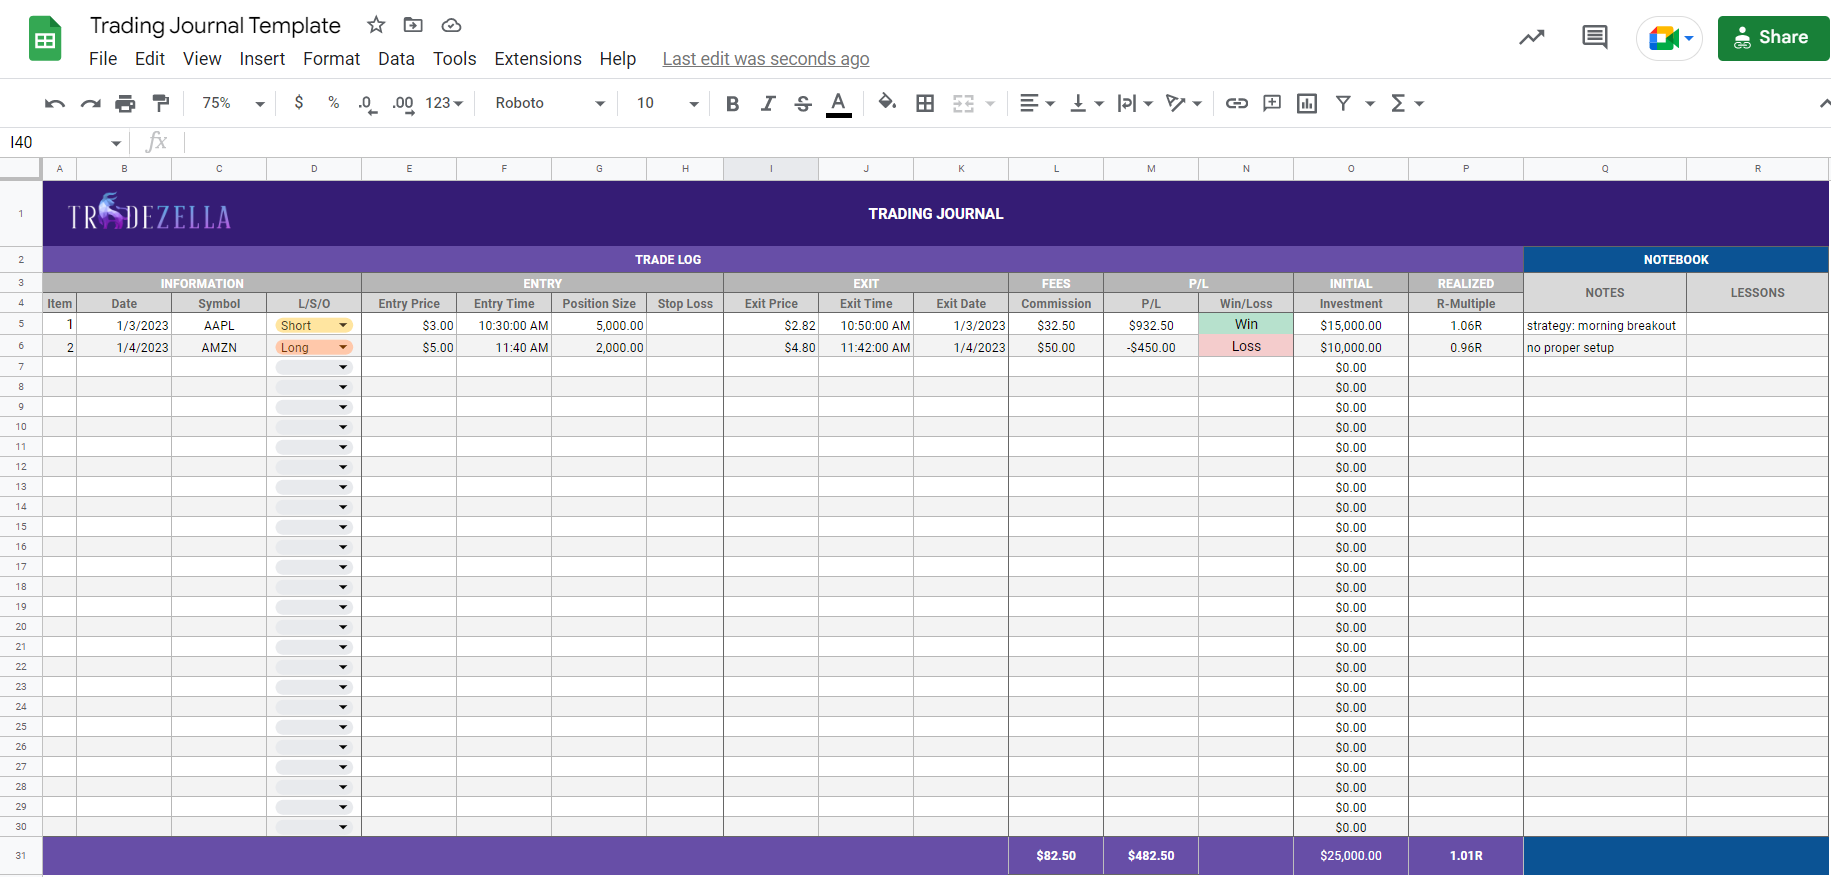The image size is (1831, 877).
Task: Open the Extensions menu
Action: tap(537, 59)
